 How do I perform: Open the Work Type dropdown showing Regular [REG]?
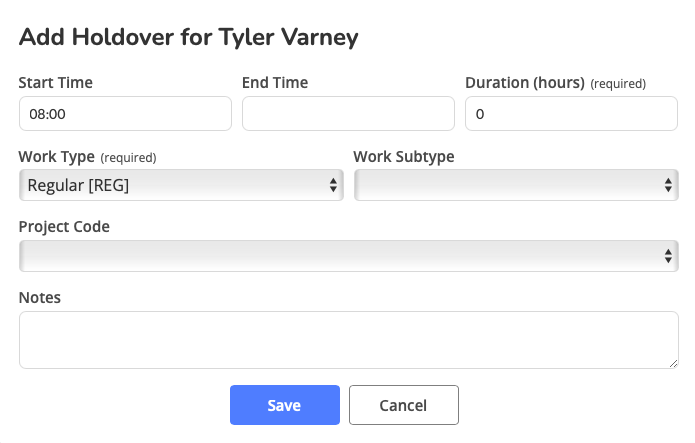(181, 185)
